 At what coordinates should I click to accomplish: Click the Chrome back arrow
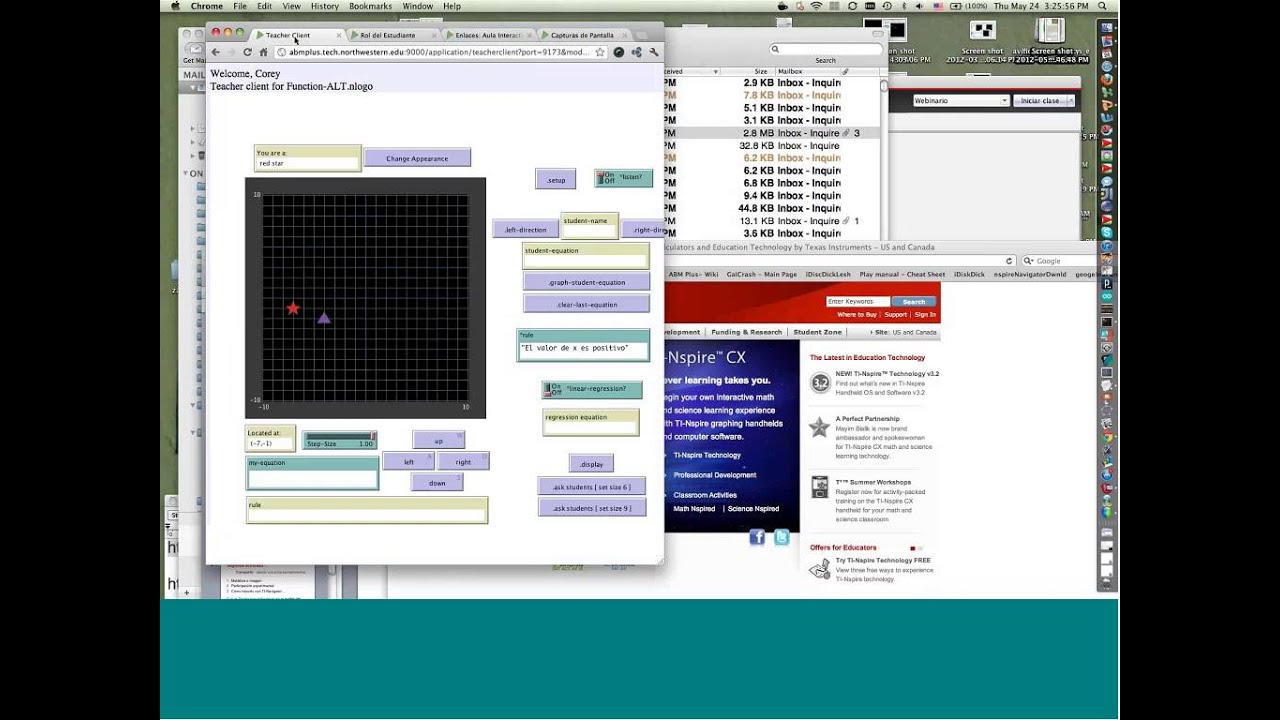tap(215, 52)
